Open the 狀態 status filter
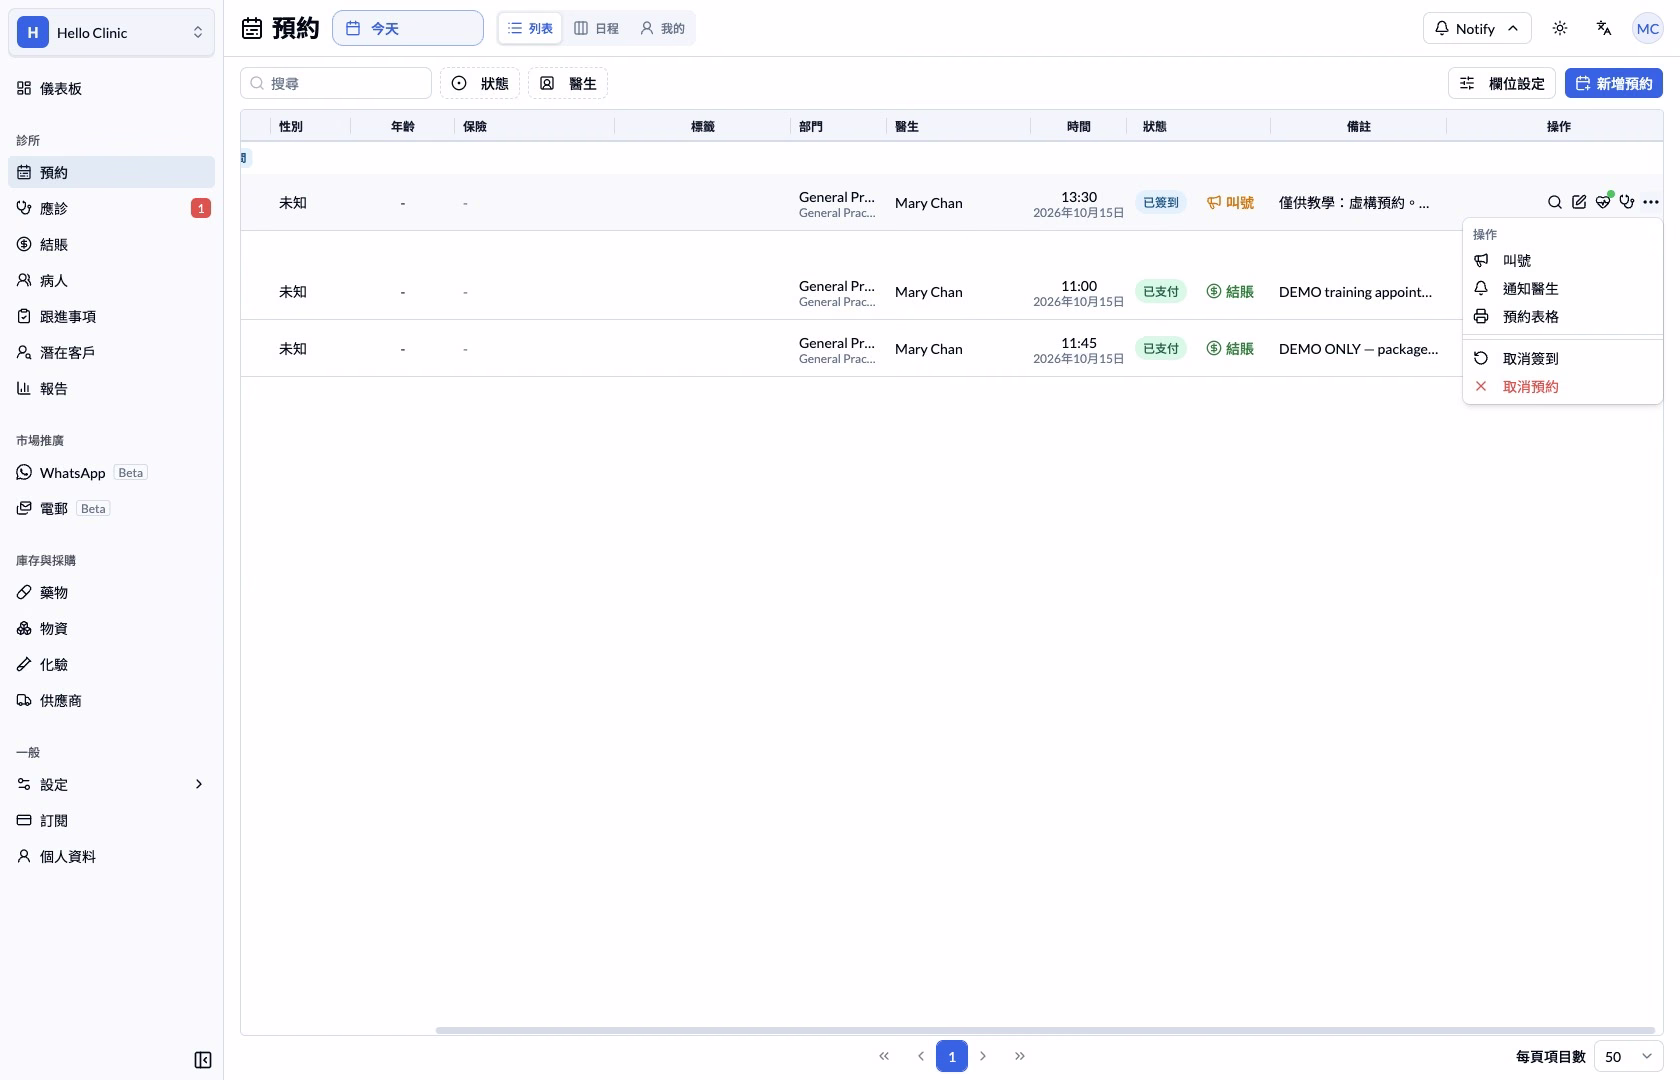Screen dimensions: 1680x1080 tap(480, 84)
